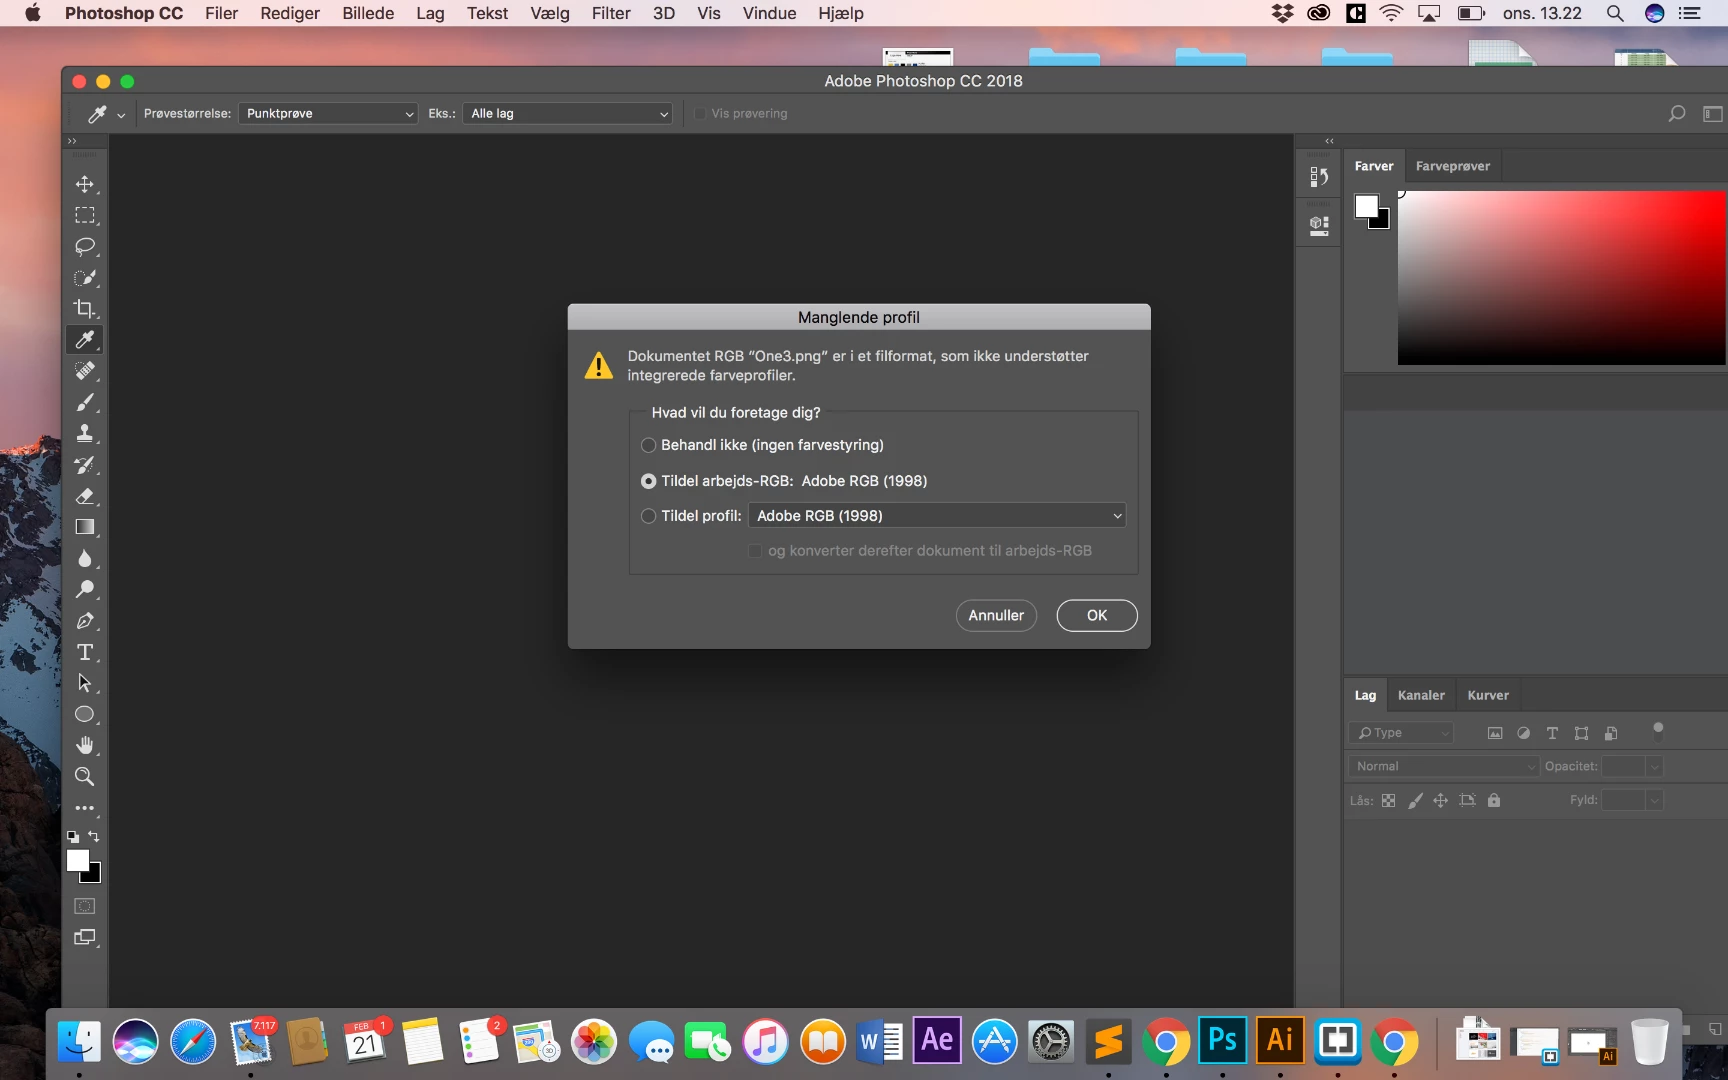This screenshot has width=1728, height=1080.
Task: Select the Spot Healing Brush tool
Action: pos(85,371)
